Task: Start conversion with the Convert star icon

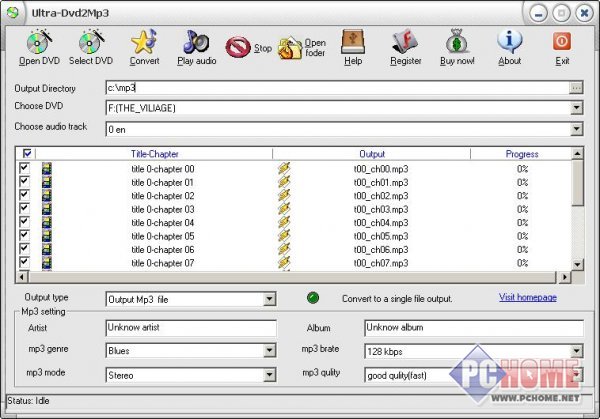Action: [x=144, y=41]
